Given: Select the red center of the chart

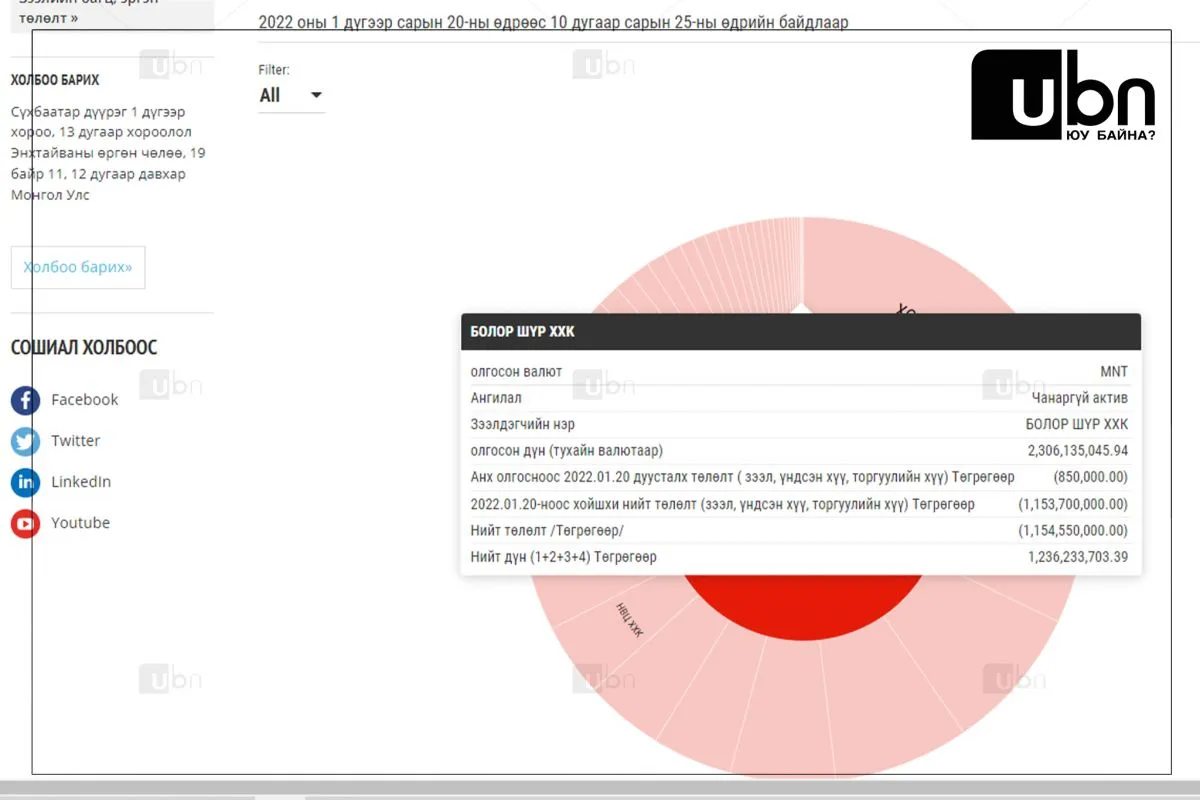Looking at the screenshot, I should (805, 608).
